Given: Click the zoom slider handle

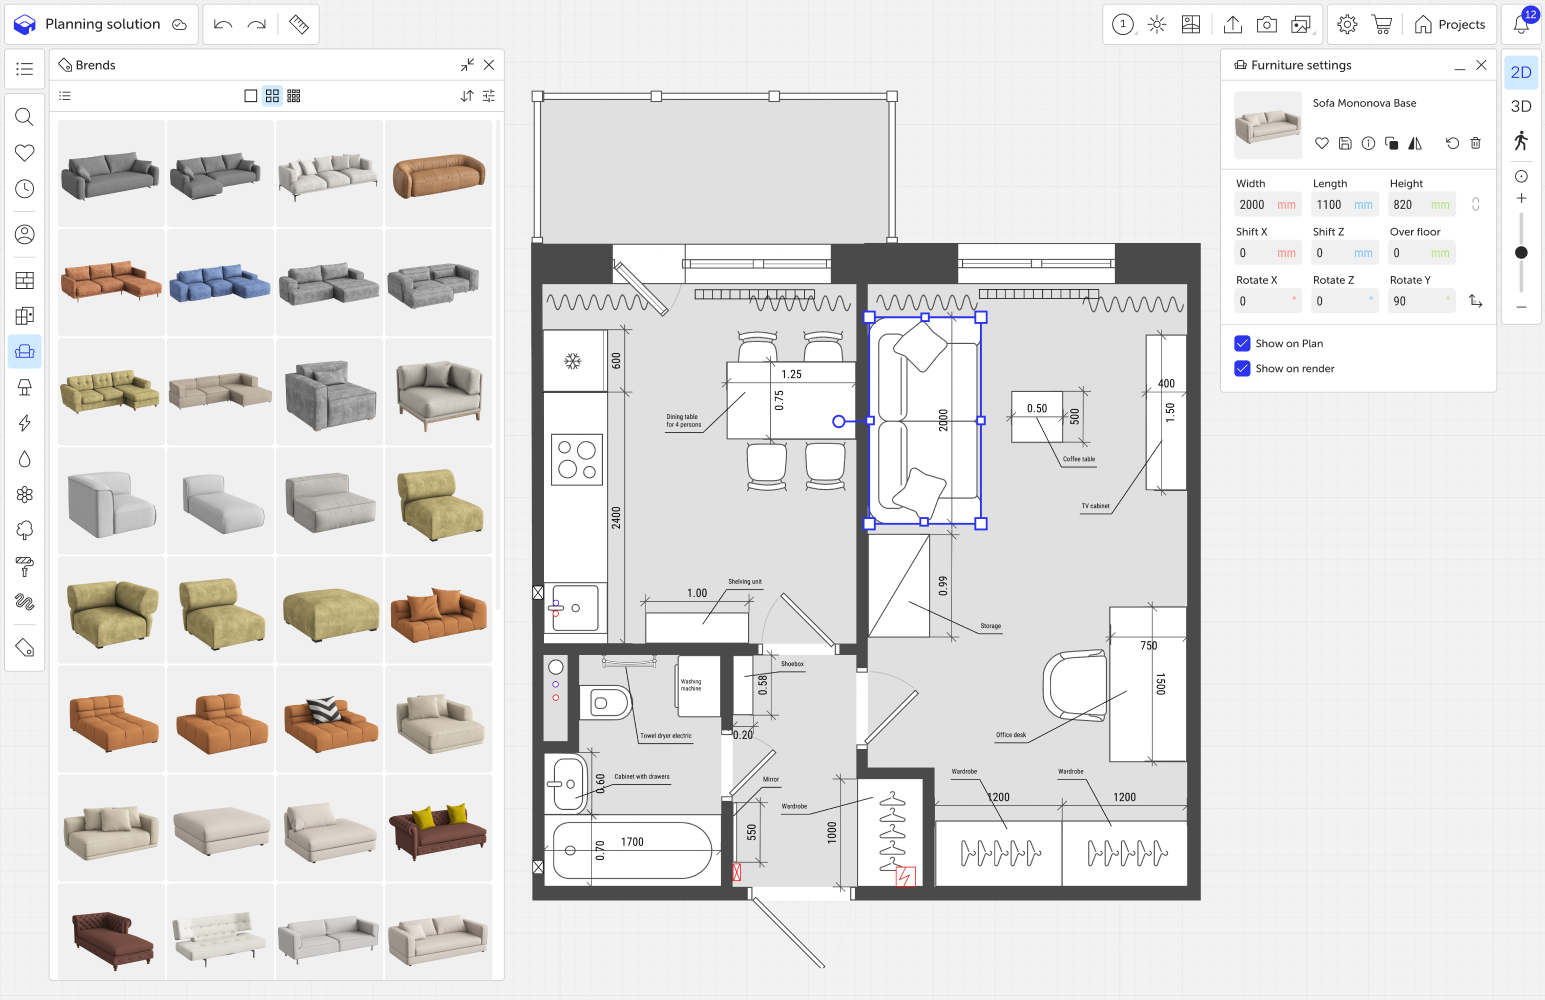Looking at the screenshot, I should 1521,253.
